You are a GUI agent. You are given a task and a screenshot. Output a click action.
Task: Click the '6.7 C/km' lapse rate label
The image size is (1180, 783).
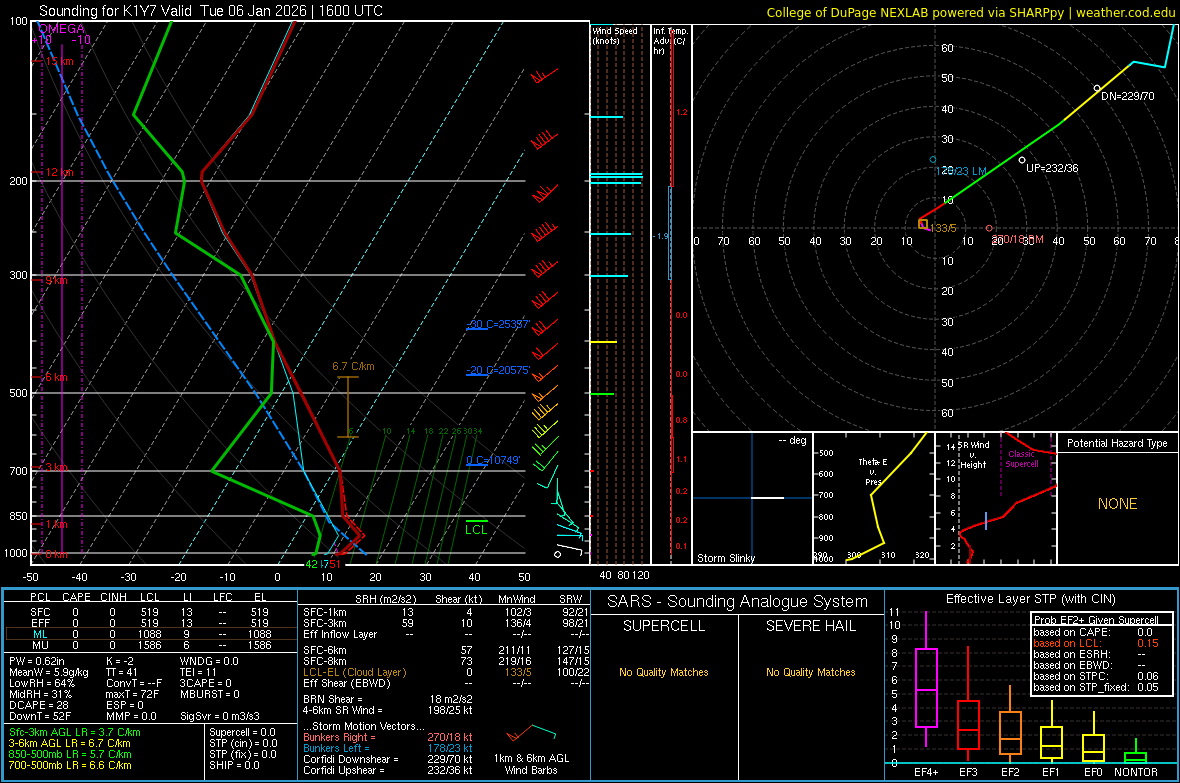pyautogui.click(x=353, y=367)
